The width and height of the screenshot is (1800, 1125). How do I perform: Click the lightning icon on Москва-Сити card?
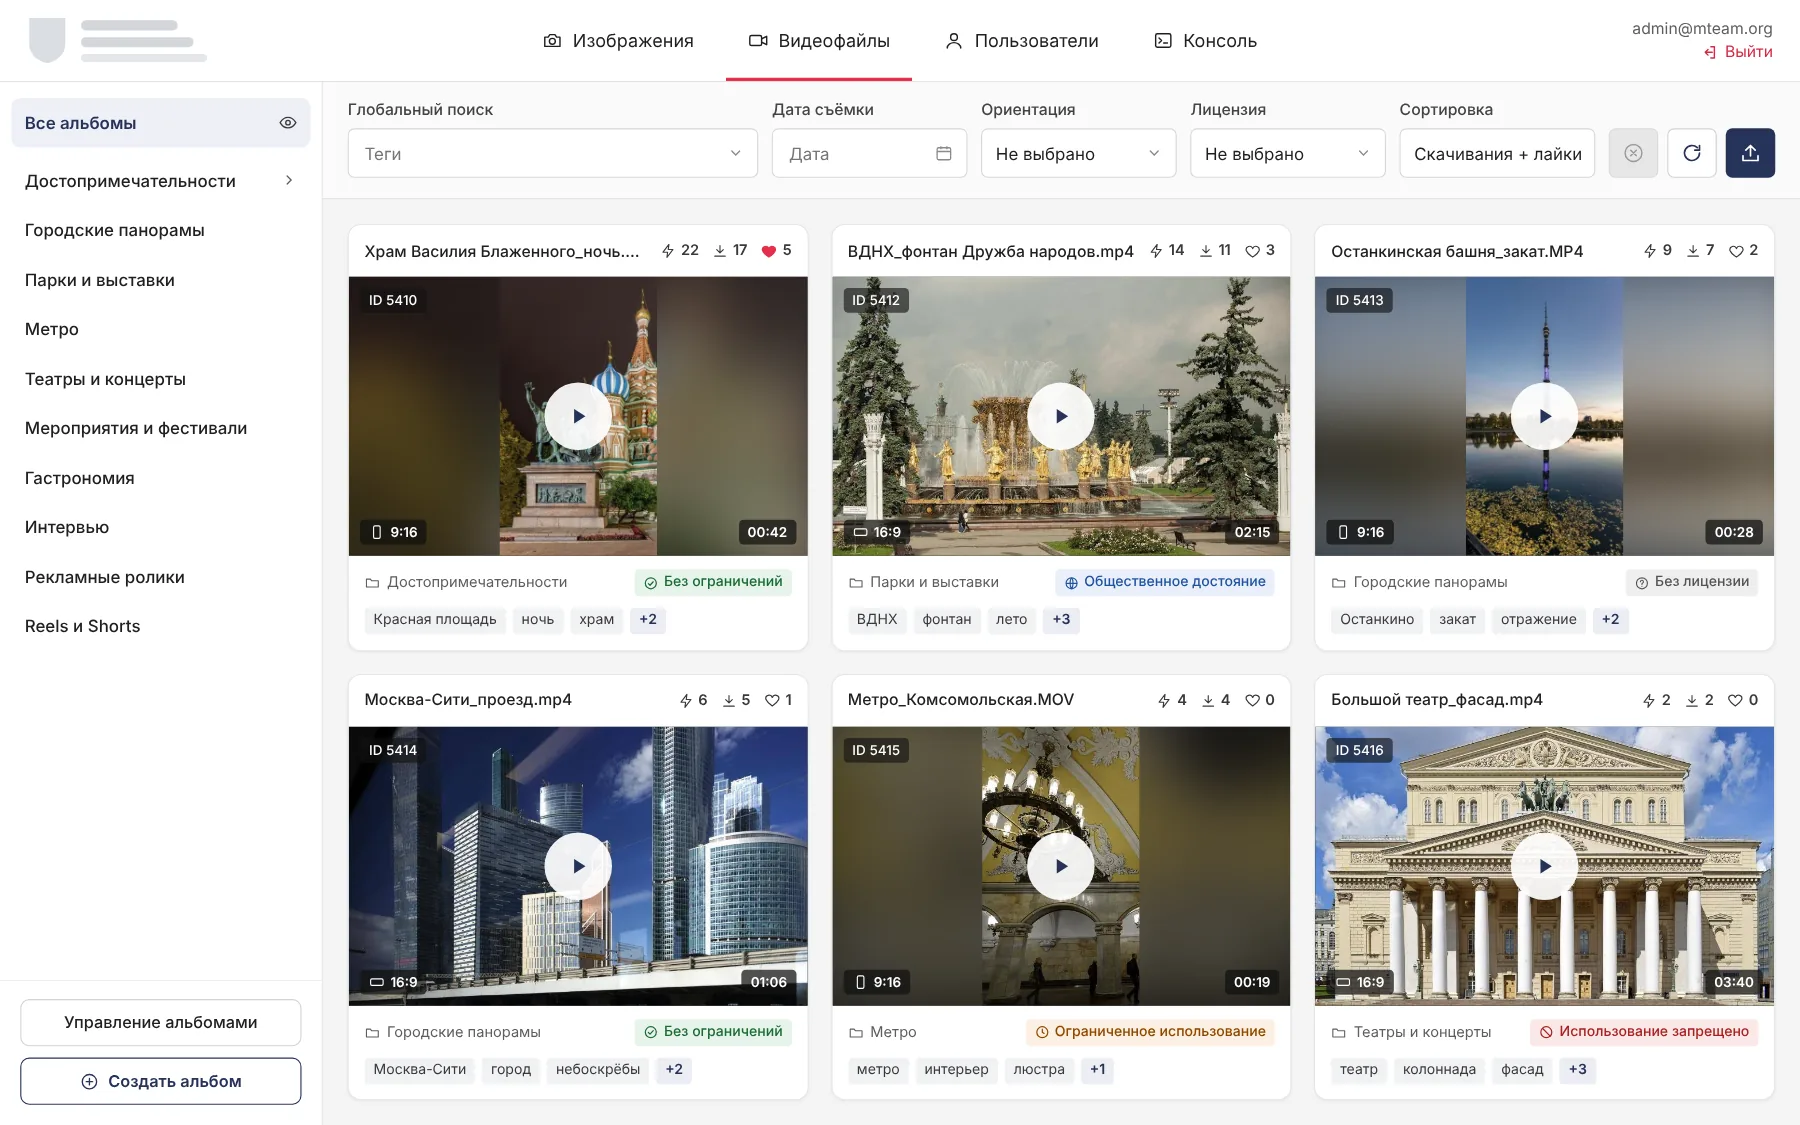pyautogui.click(x=685, y=701)
